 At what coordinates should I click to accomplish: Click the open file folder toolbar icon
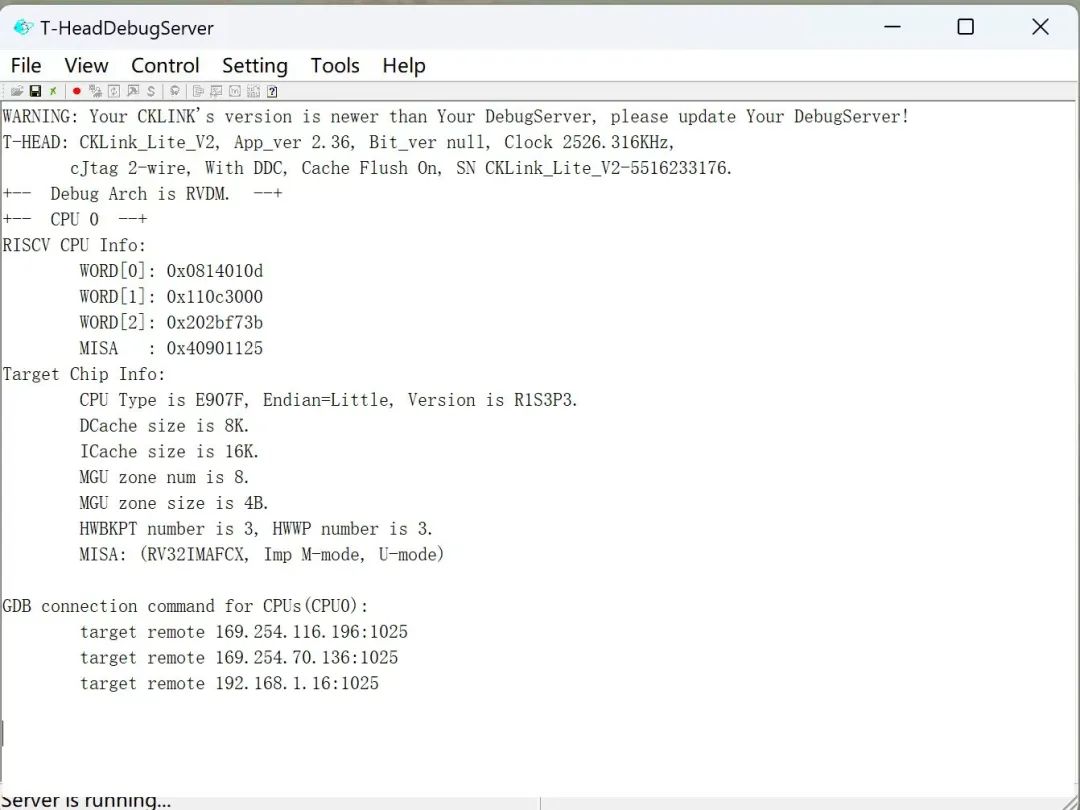point(17,91)
